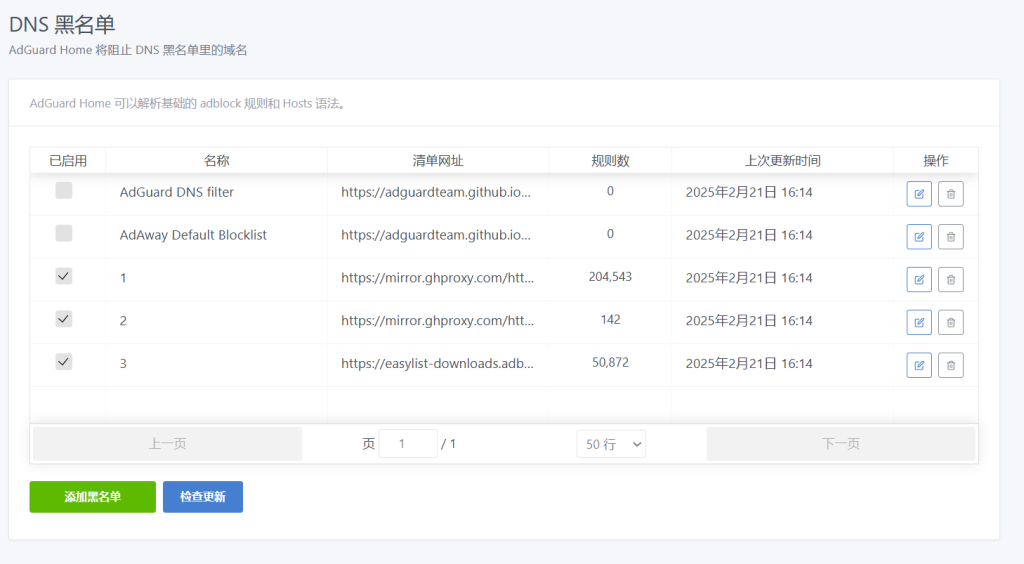Sort by the 已启用 column header
The width and height of the screenshot is (1024, 564).
click(x=68, y=161)
